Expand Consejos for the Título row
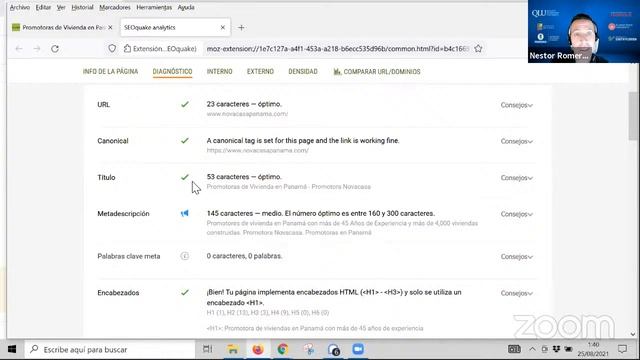Image resolution: width=640 pixels, height=360 pixels. pos(516,178)
